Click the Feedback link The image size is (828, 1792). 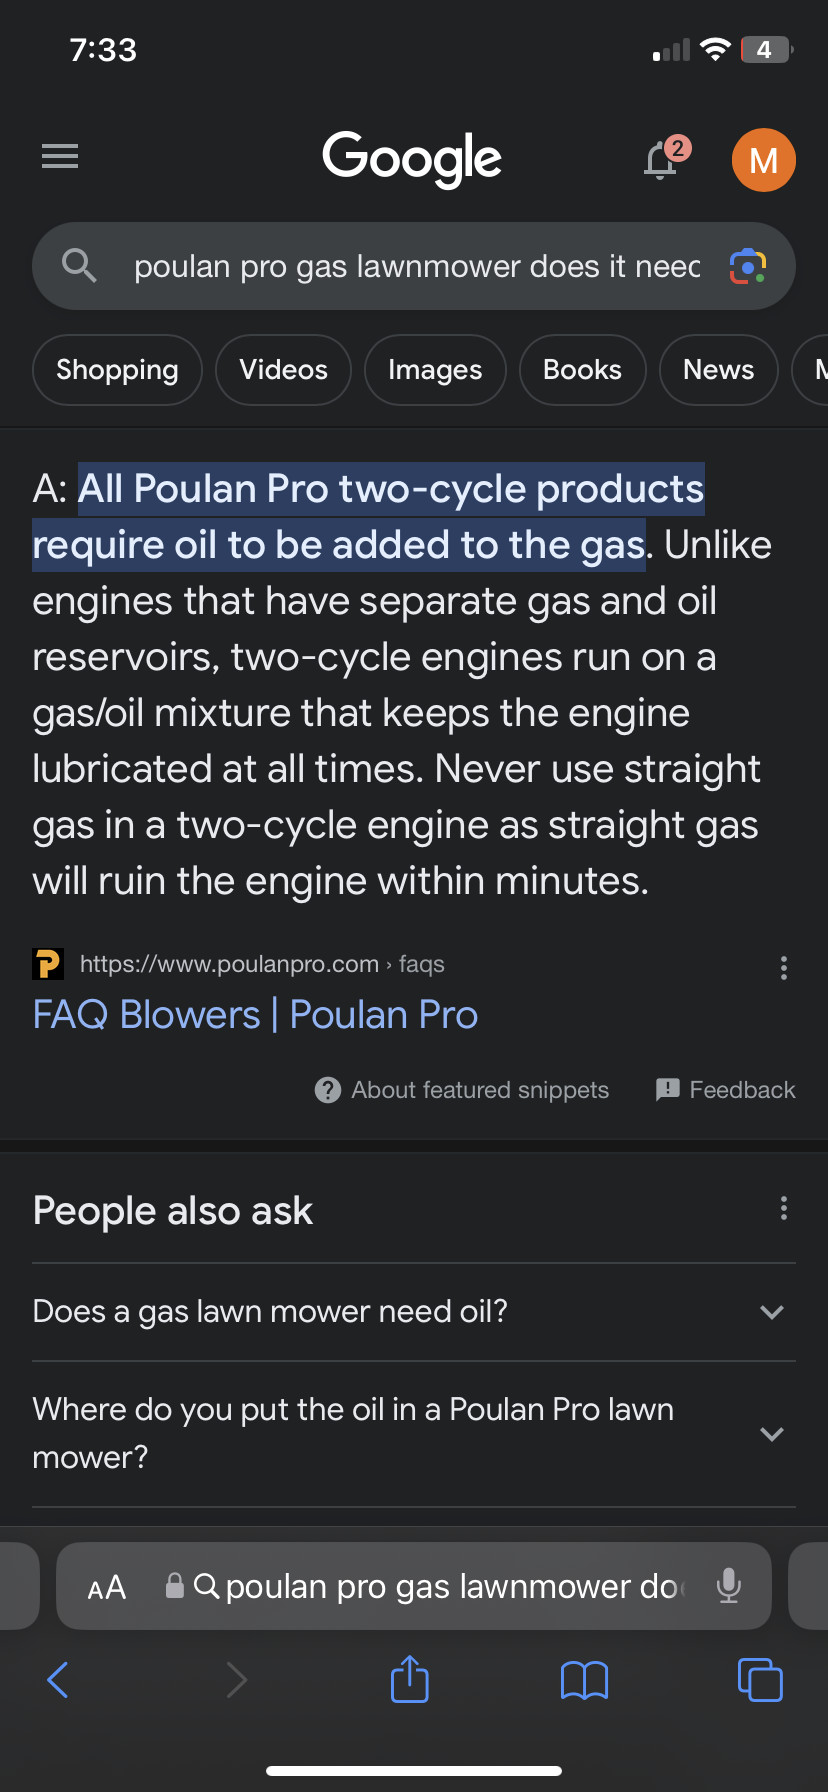click(726, 1090)
